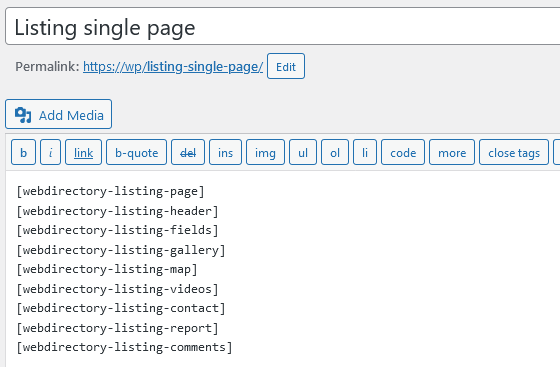Screen dimensions: 560x367
Task: Insert the more tag
Action: click(452, 152)
